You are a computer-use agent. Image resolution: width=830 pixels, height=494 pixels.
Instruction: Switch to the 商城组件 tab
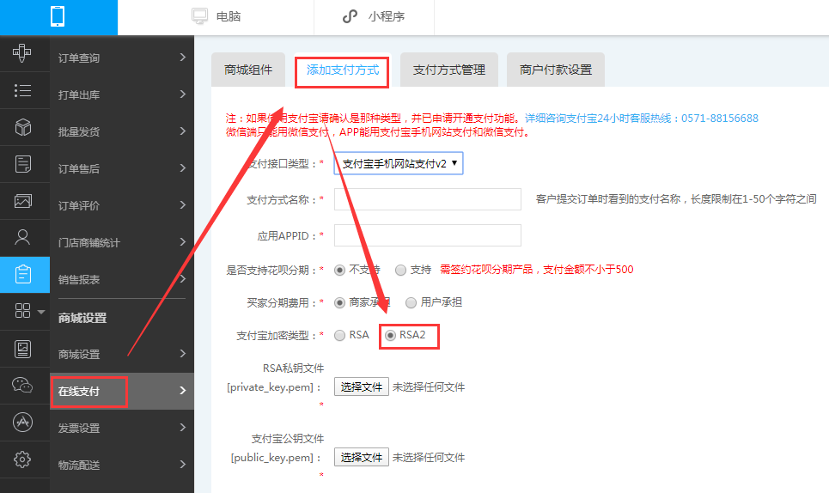pos(248,70)
